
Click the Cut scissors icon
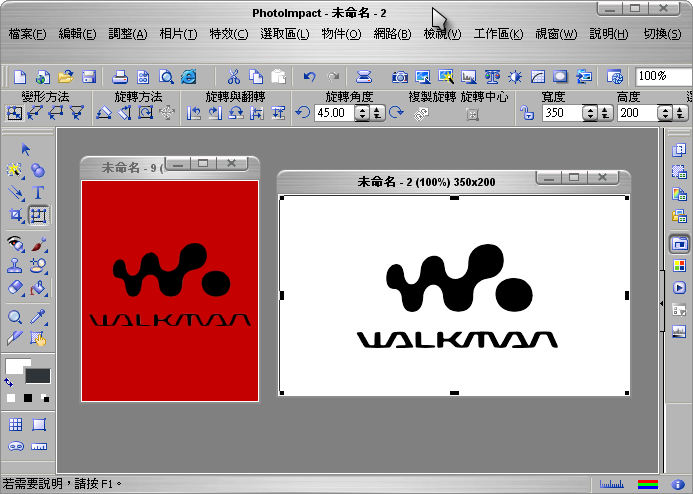point(233,77)
